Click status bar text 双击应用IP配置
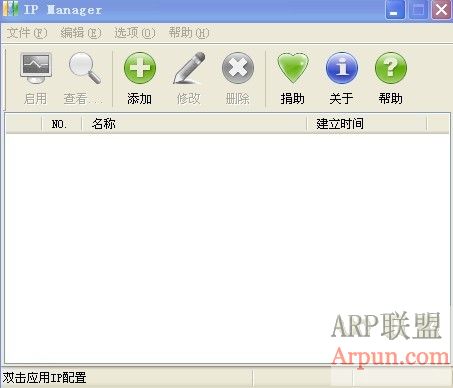This screenshot has width=453, height=388. coord(44,378)
